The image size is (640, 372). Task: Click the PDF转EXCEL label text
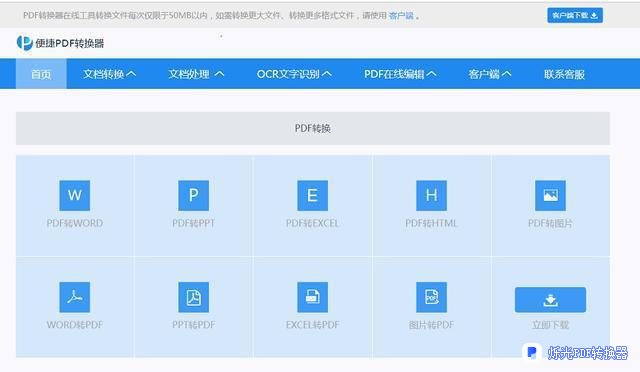click(313, 223)
